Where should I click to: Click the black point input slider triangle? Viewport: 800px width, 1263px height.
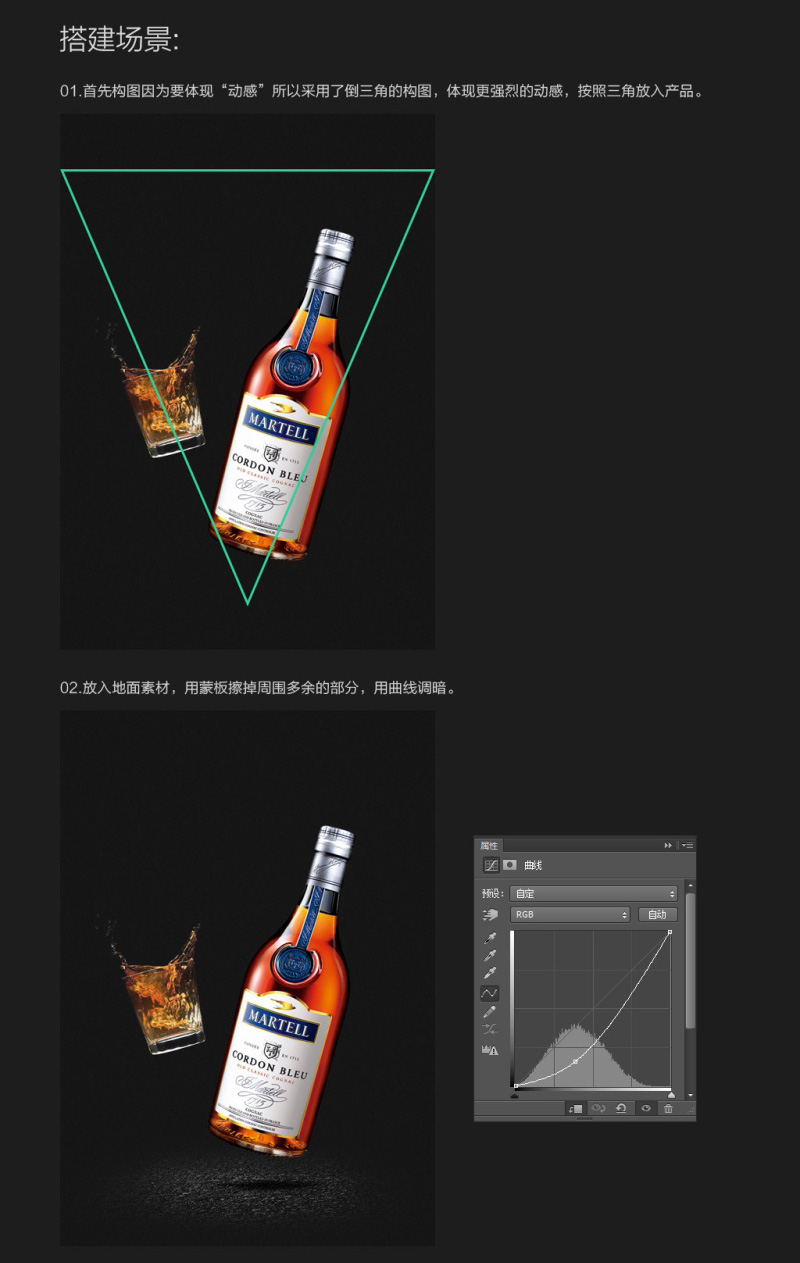(x=514, y=1096)
